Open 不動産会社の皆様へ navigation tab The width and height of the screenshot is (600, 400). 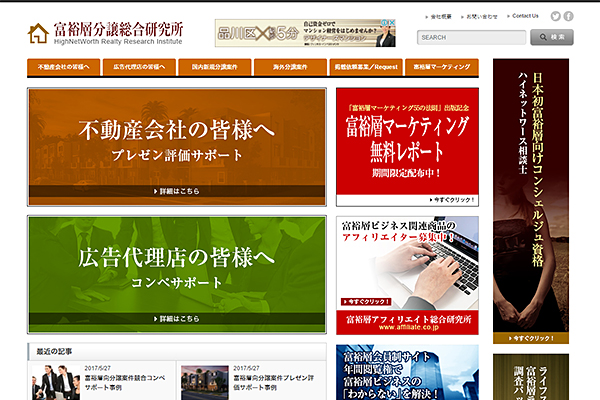(x=64, y=67)
